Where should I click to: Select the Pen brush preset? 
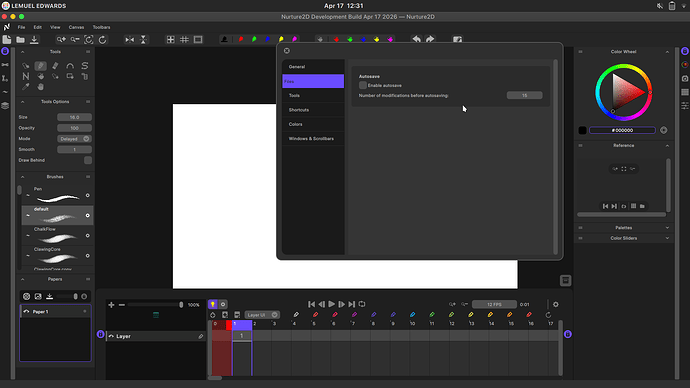coord(57,195)
